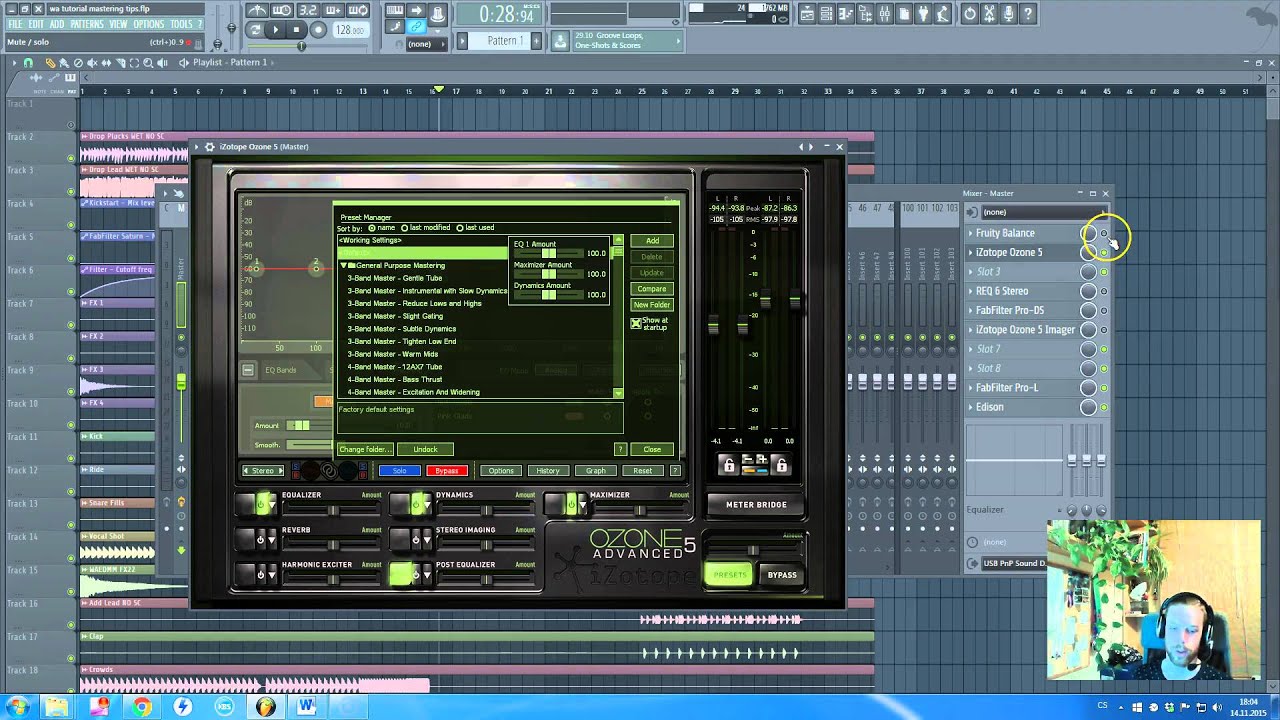The height and width of the screenshot is (720, 1280).
Task: Select sort by last modified radio button
Action: pos(404,228)
